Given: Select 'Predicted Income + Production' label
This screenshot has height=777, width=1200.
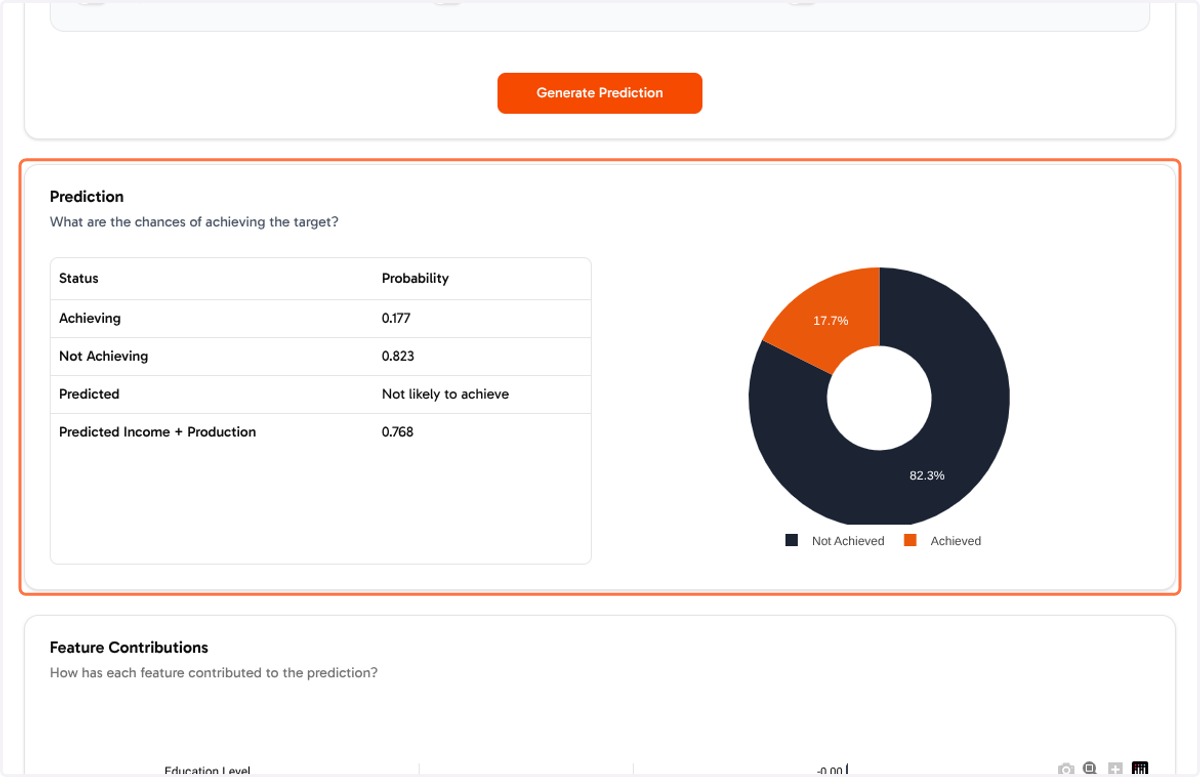Looking at the screenshot, I should pyautogui.click(x=157, y=432).
